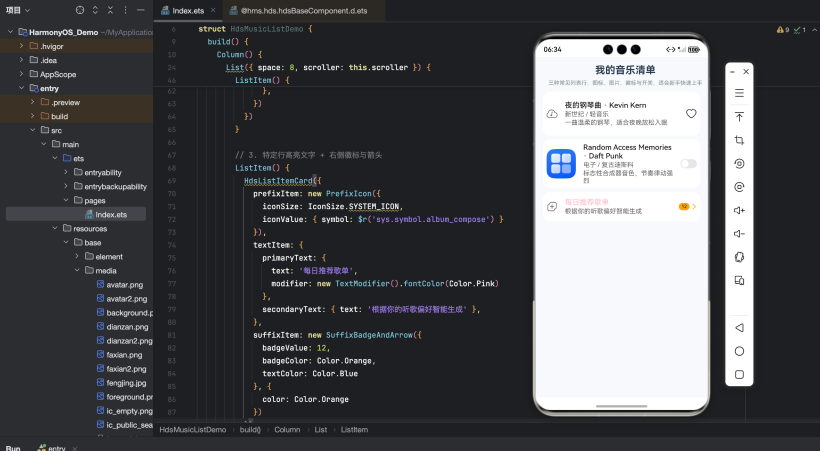Toggle the switch on Random Access Memories item
The height and width of the screenshot is (451, 820).
click(x=688, y=163)
